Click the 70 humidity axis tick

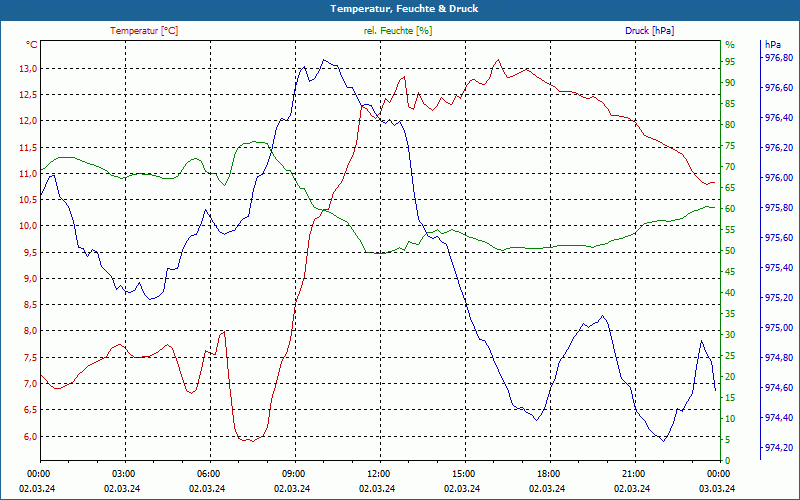(x=730, y=167)
